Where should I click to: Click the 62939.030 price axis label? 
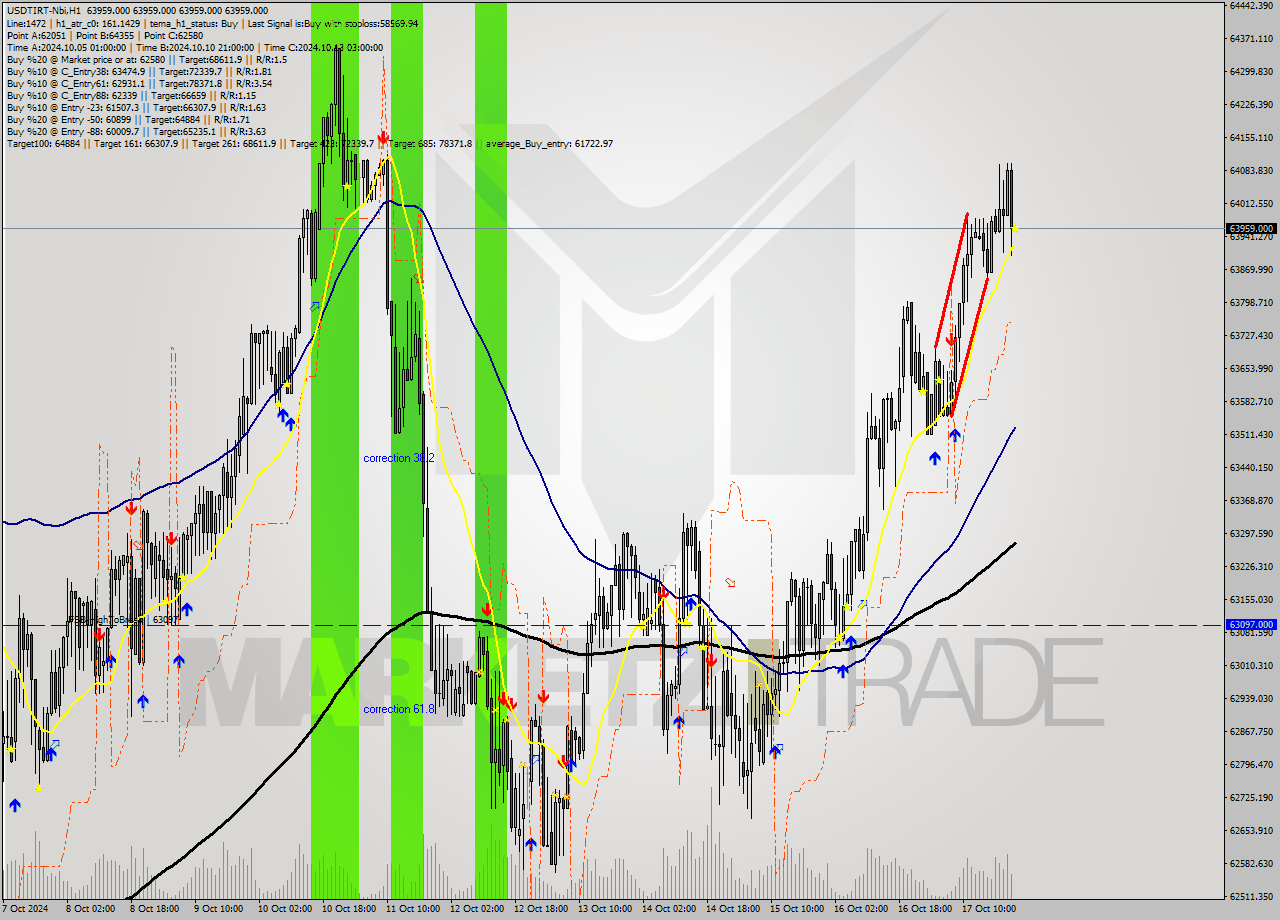(1251, 699)
